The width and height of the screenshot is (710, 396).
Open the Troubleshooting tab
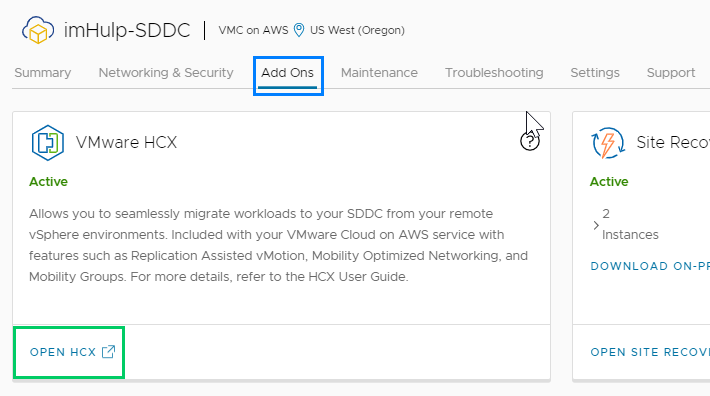pos(494,73)
